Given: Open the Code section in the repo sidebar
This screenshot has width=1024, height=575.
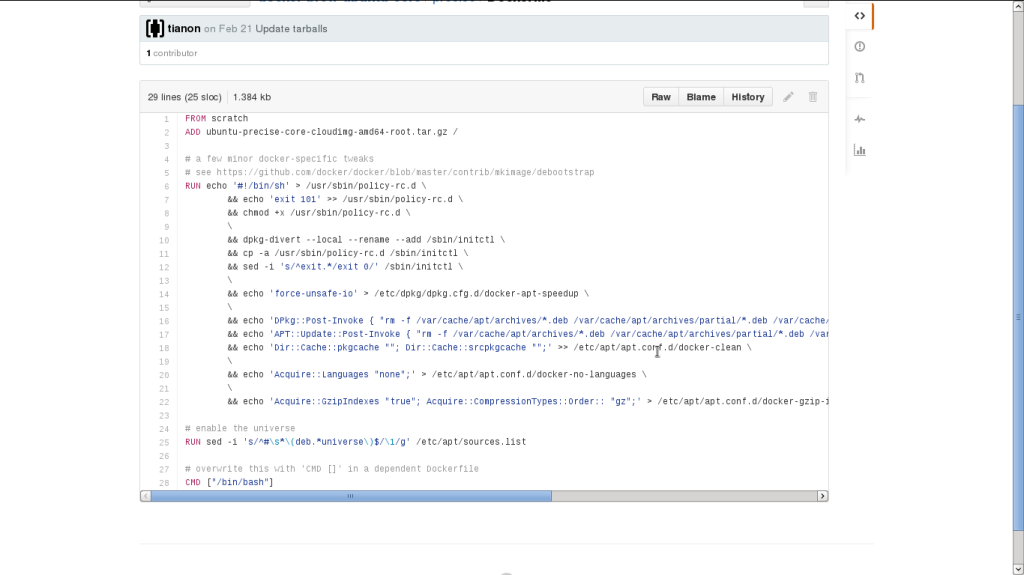Looking at the screenshot, I should pyautogui.click(x=859, y=16).
